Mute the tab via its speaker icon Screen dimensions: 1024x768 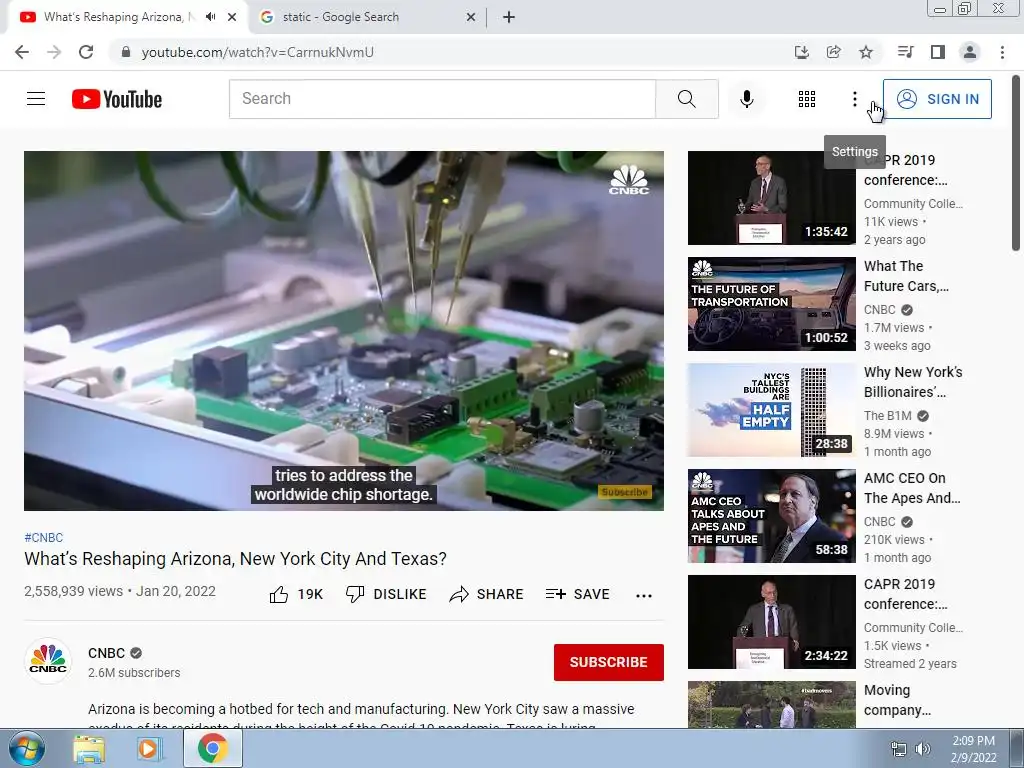(x=210, y=17)
